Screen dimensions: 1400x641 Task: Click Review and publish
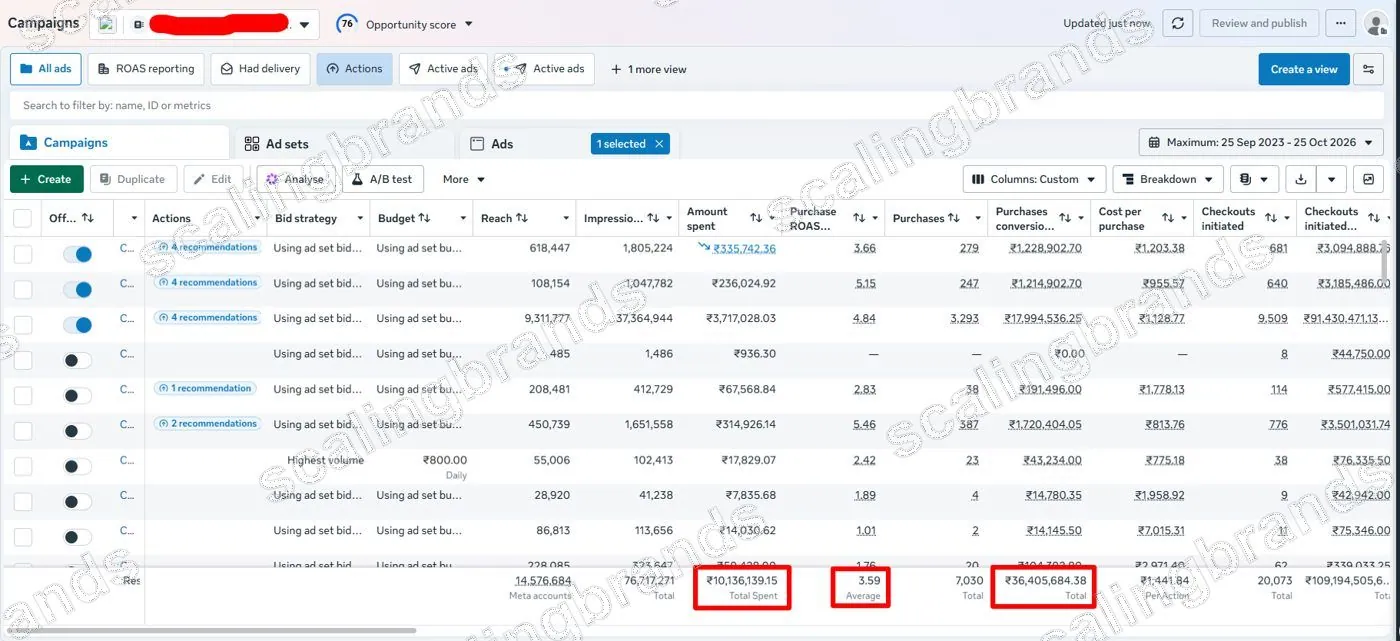[1259, 23]
